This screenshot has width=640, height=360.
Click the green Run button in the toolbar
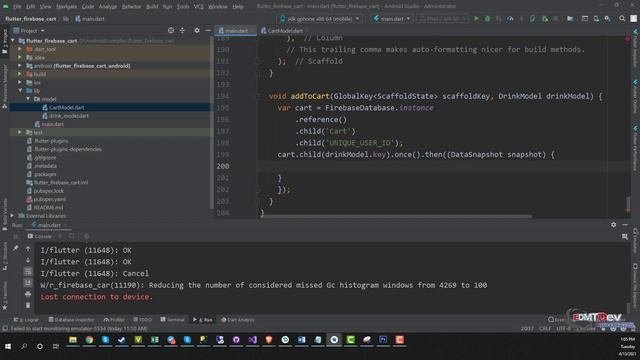(x=476, y=19)
